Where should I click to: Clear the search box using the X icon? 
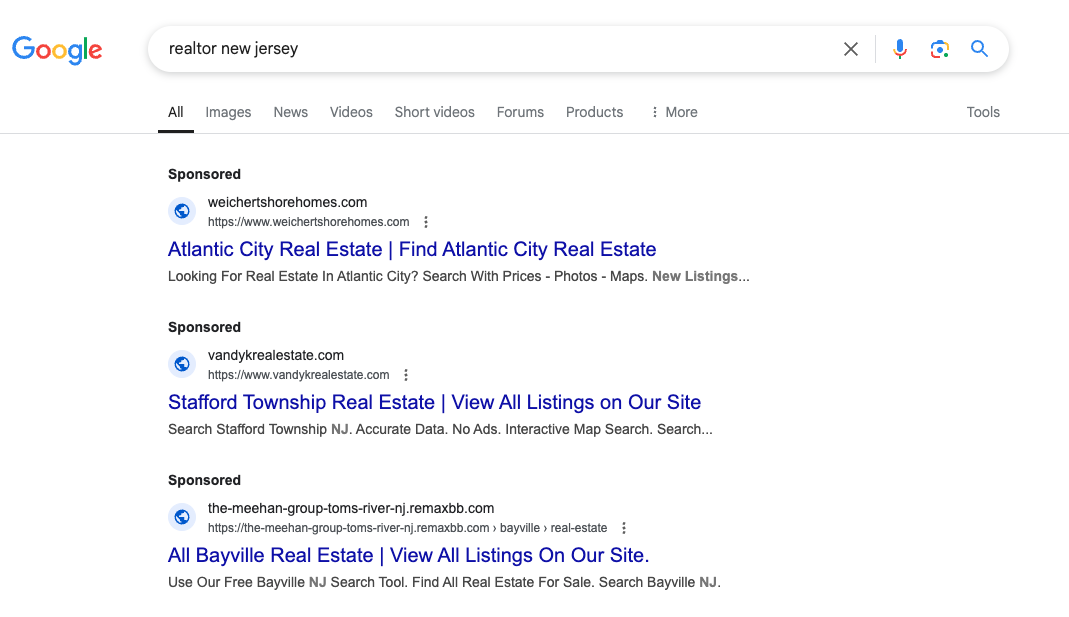point(850,48)
